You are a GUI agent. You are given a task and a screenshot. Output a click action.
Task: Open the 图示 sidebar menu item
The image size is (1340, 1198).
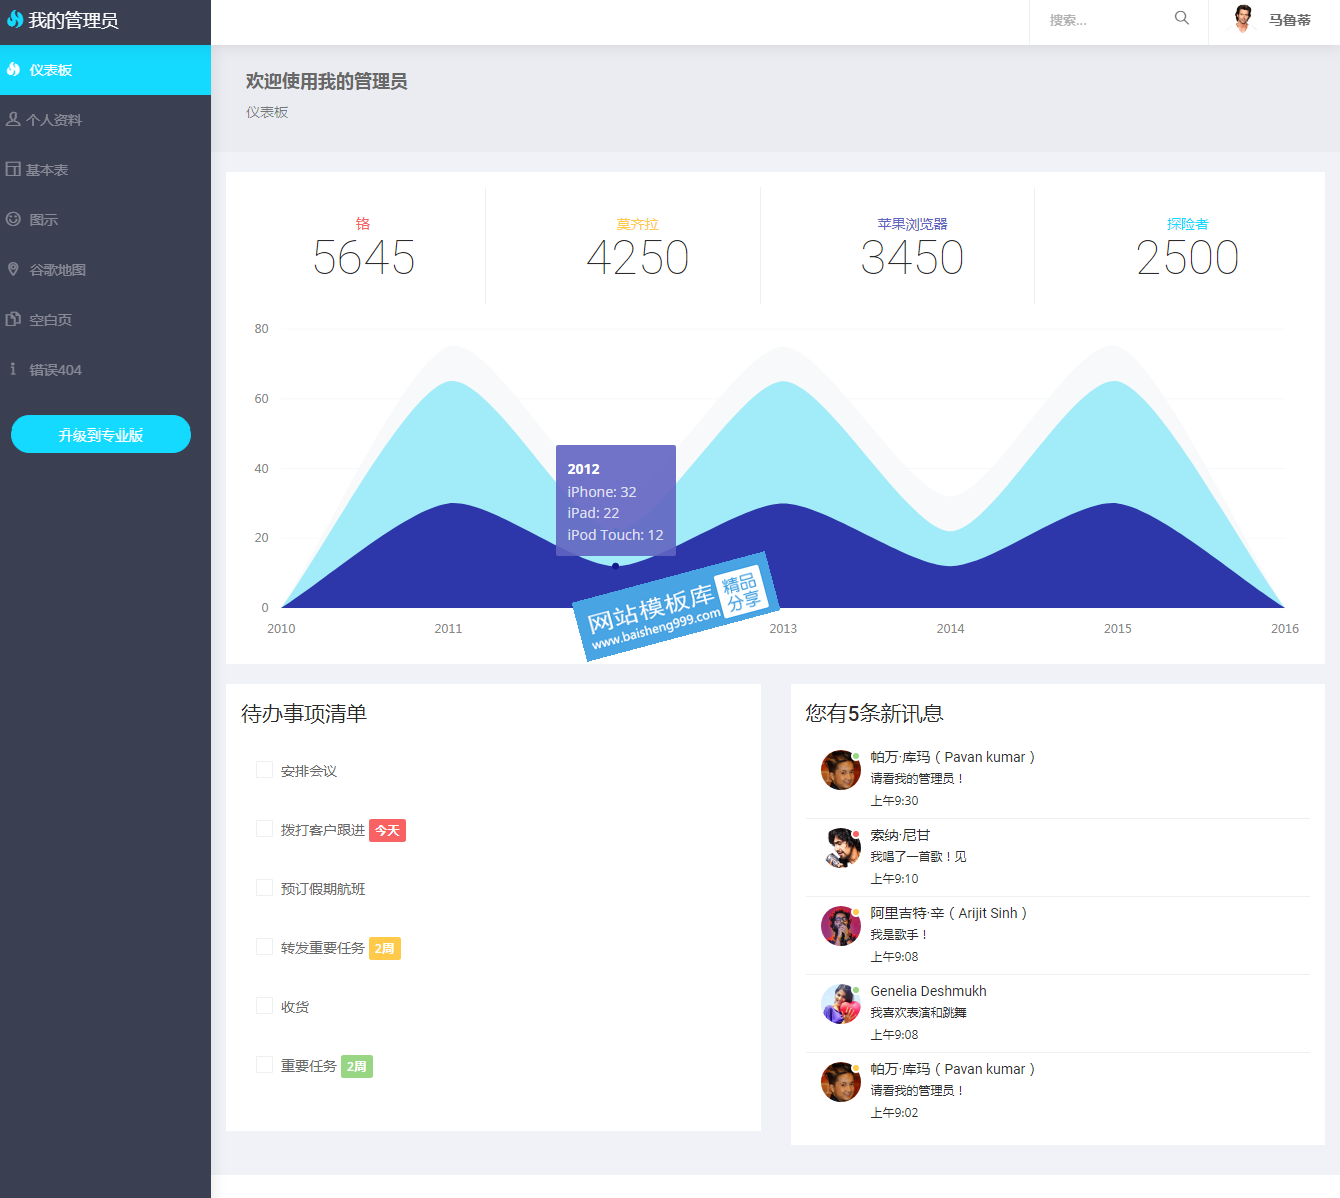[105, 220]
